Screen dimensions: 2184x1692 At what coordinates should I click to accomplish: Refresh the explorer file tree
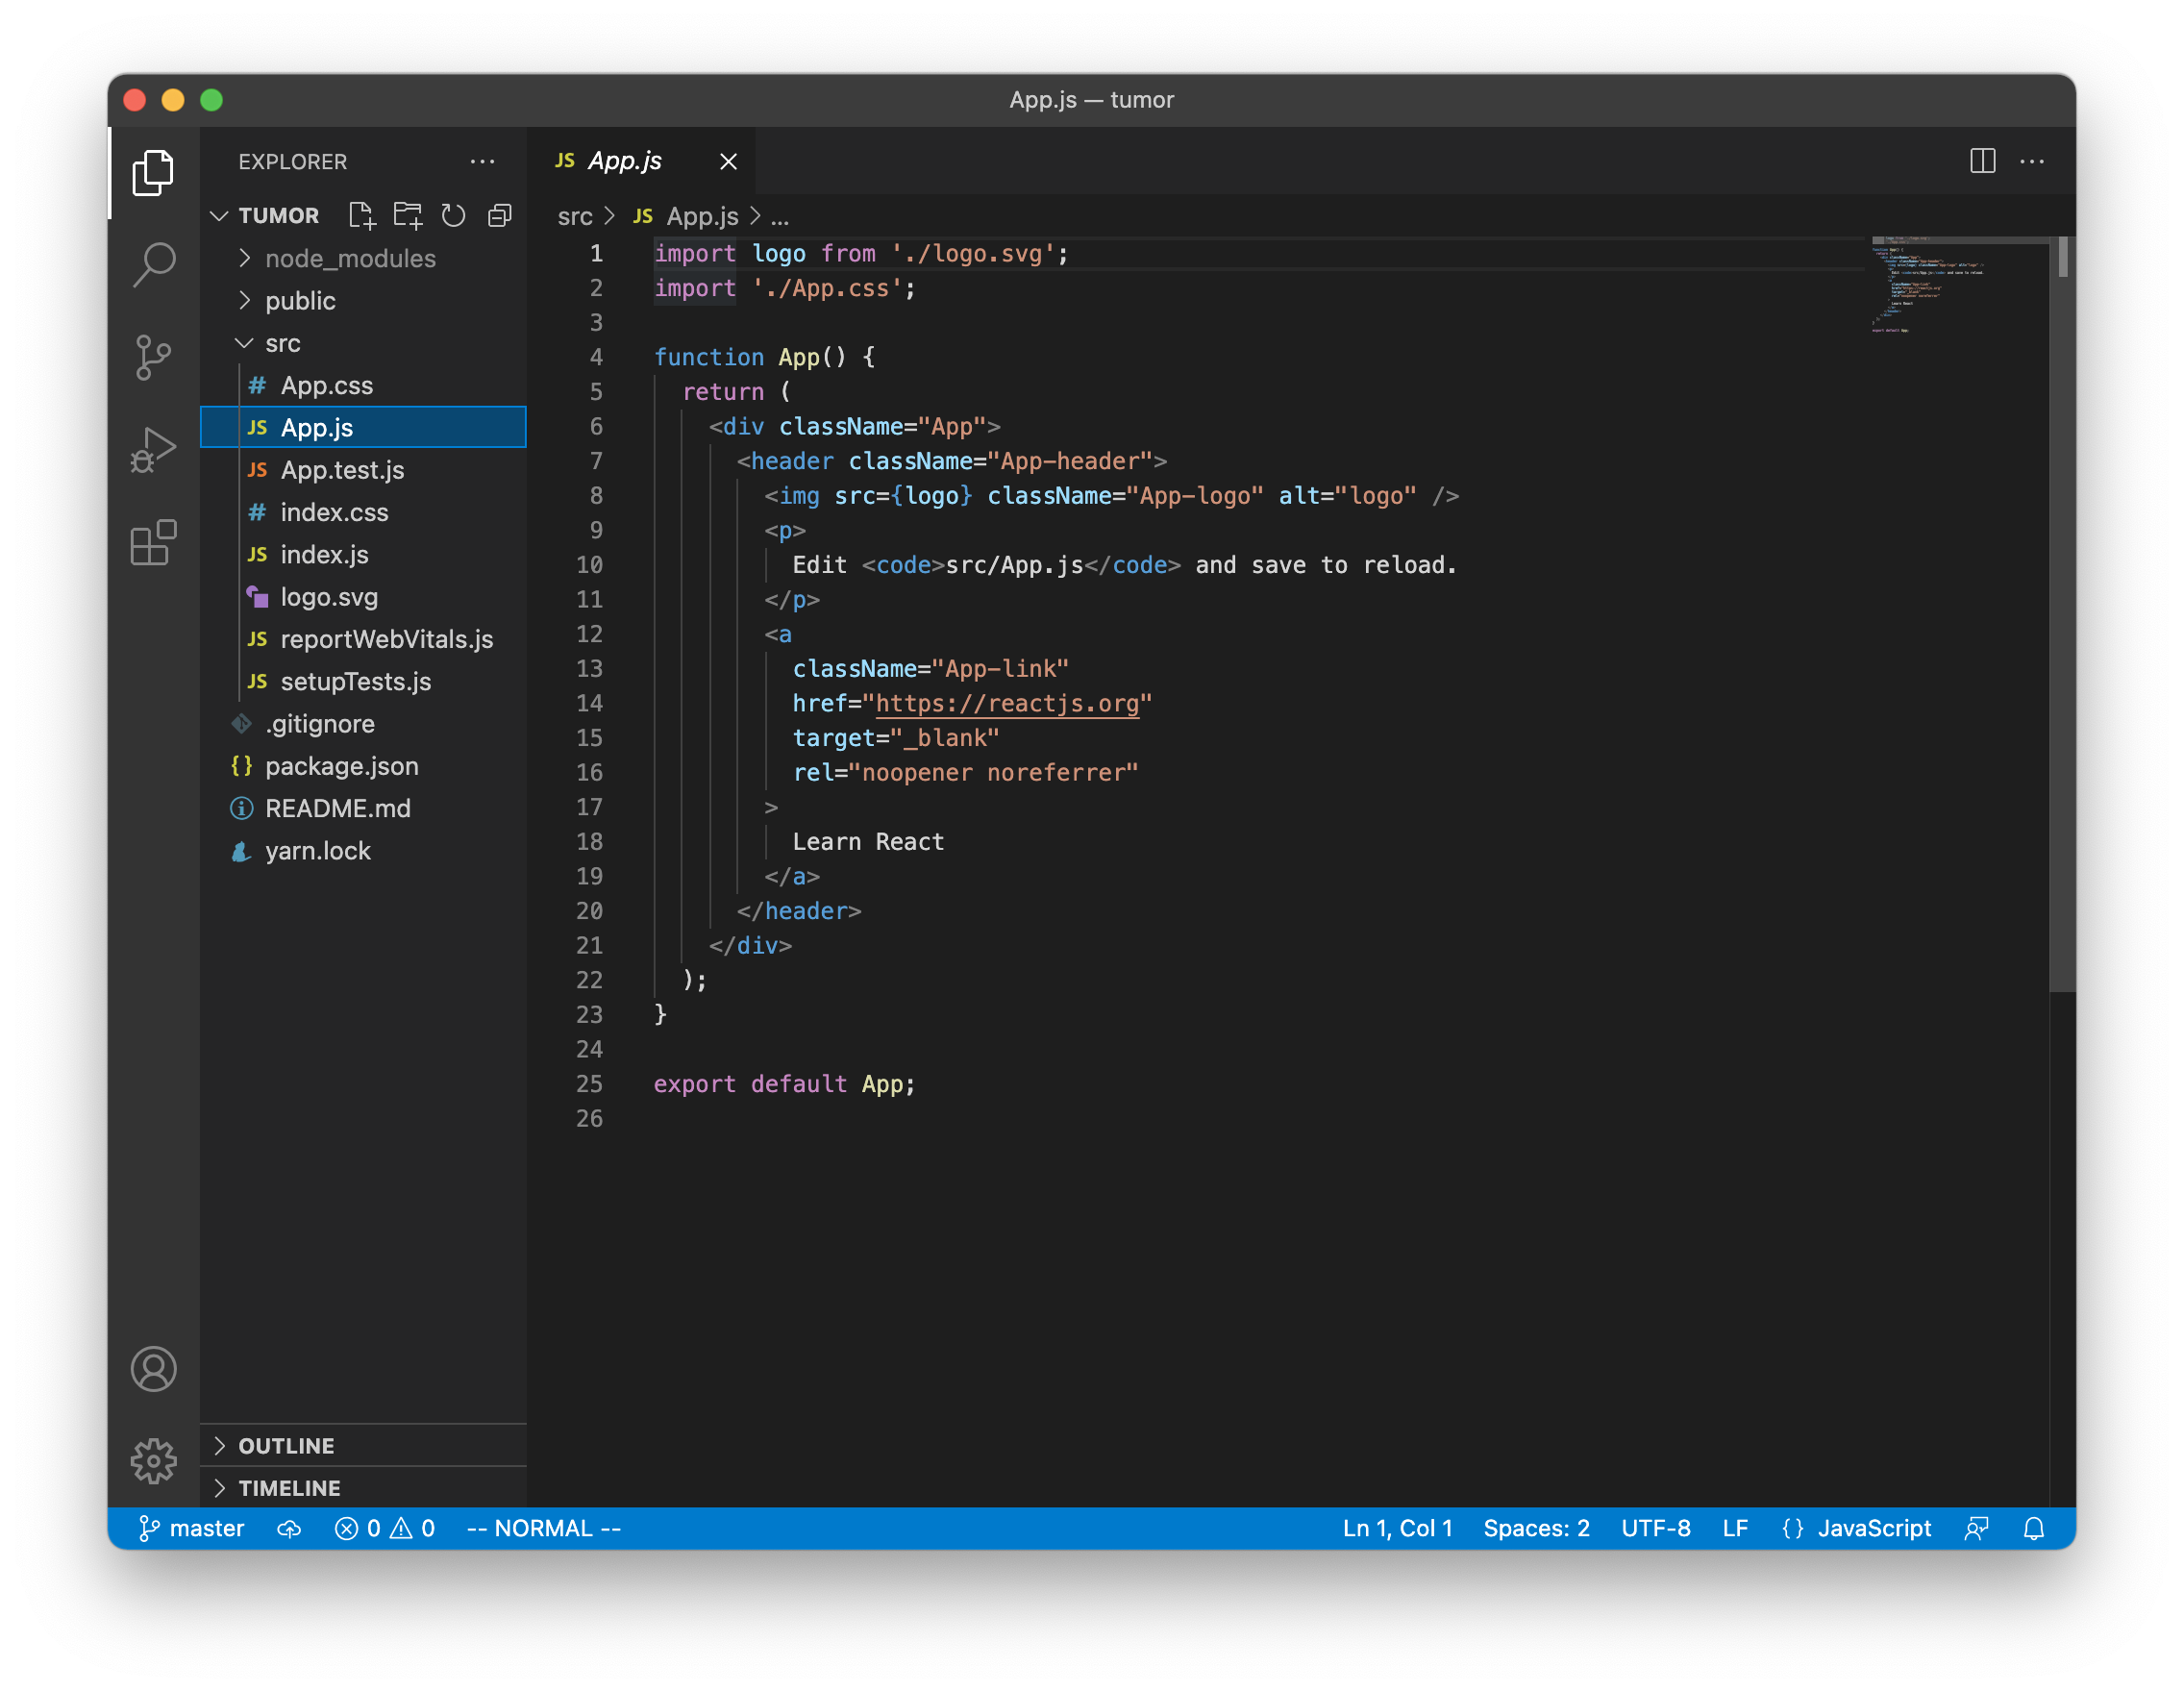(x=453, y=216)
